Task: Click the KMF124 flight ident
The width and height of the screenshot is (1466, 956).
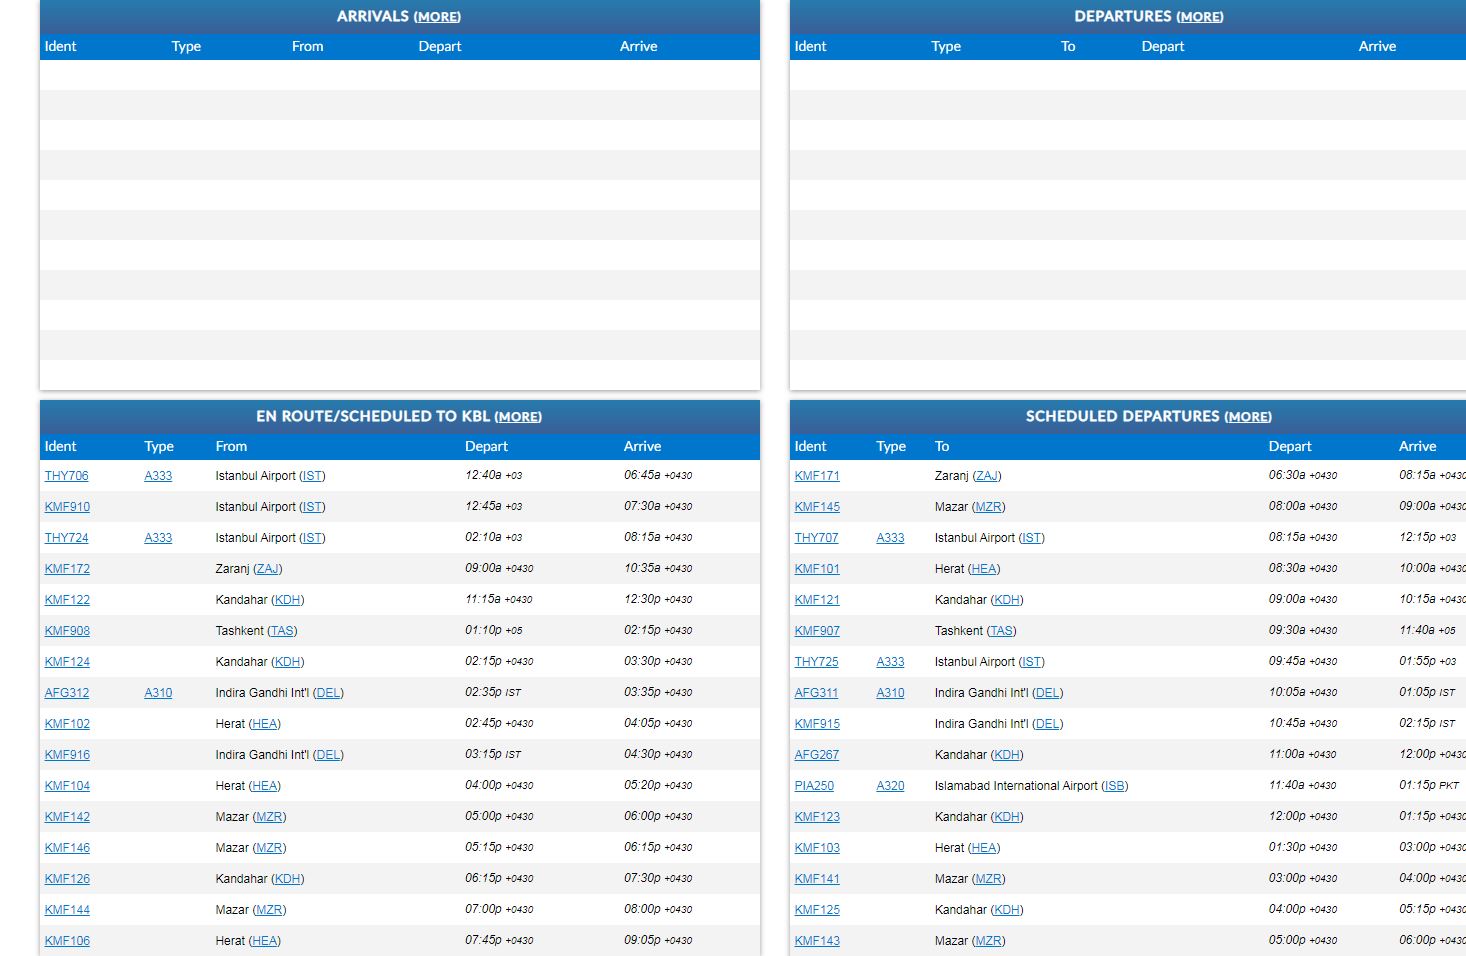Action: pos(67,662)
